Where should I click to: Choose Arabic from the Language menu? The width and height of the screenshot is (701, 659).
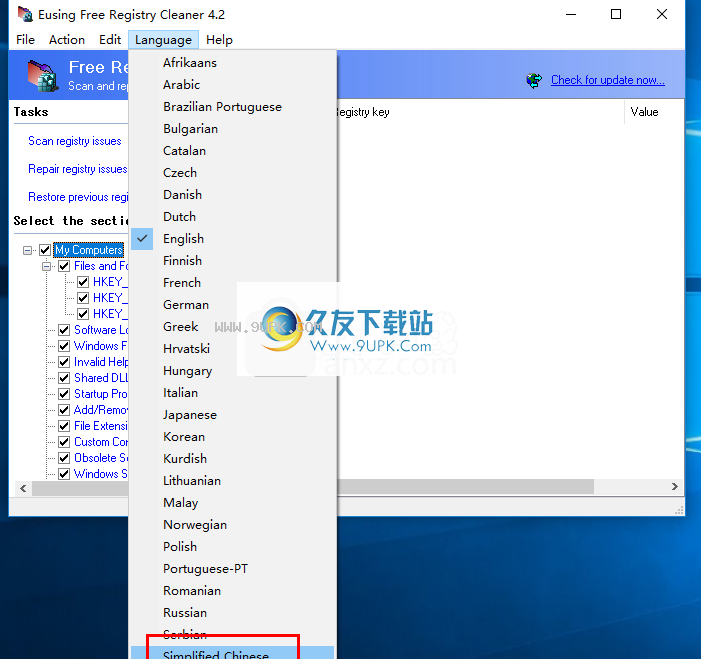(232, 84)
